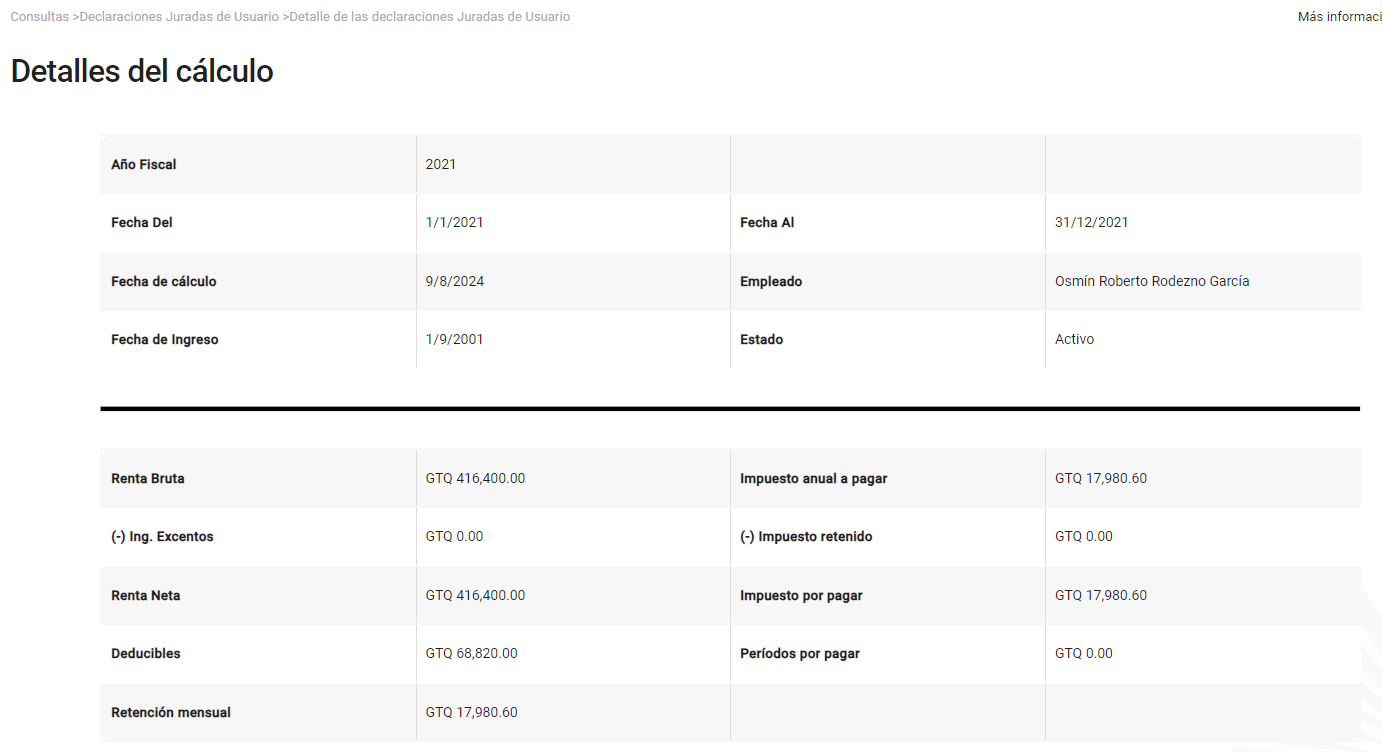Click the Fecha Del value 1/1/2021

pos(454,222)
